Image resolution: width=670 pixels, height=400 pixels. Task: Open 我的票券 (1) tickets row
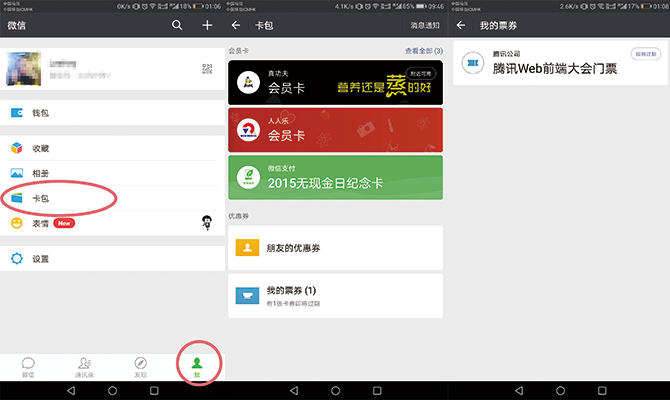(x=335, y=295)
